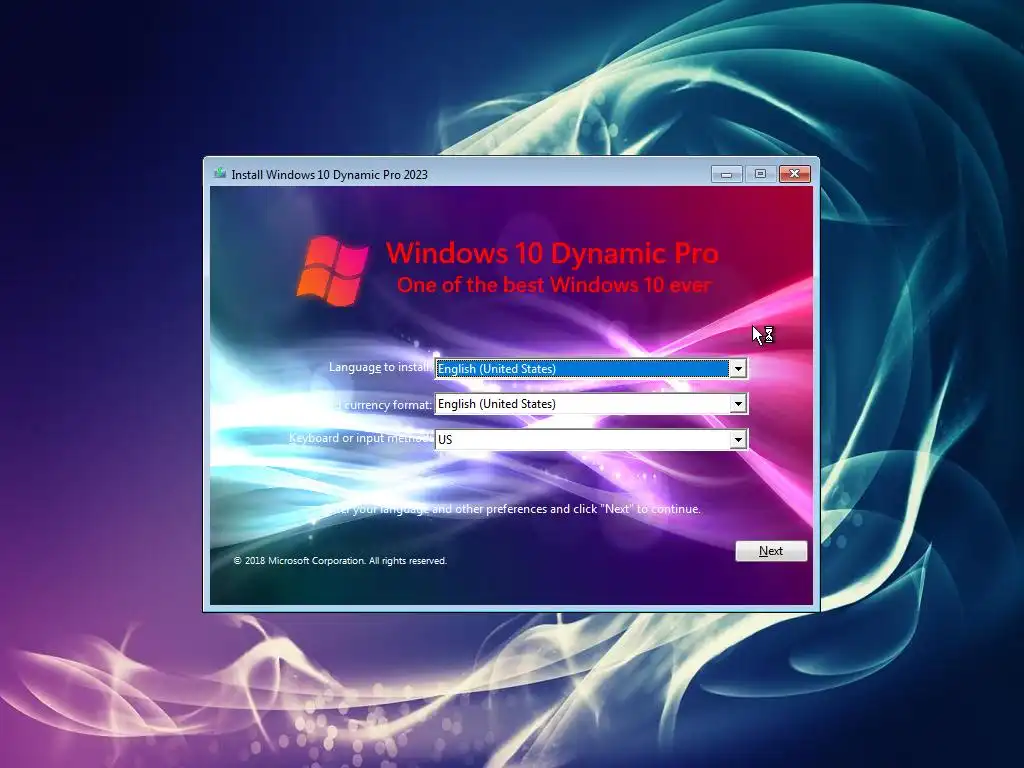1024x768 pixels.
Task: Select the Language to install field
Action: tap(591, 369)
